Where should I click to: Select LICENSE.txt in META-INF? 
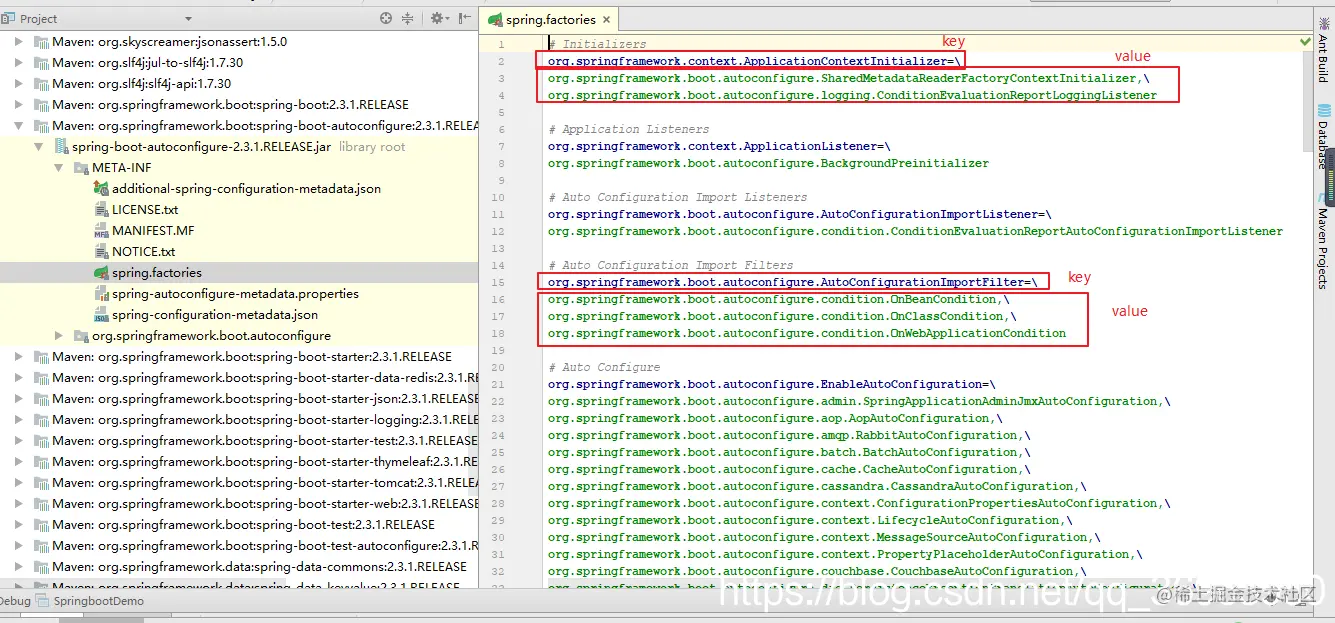pos(145,210)
